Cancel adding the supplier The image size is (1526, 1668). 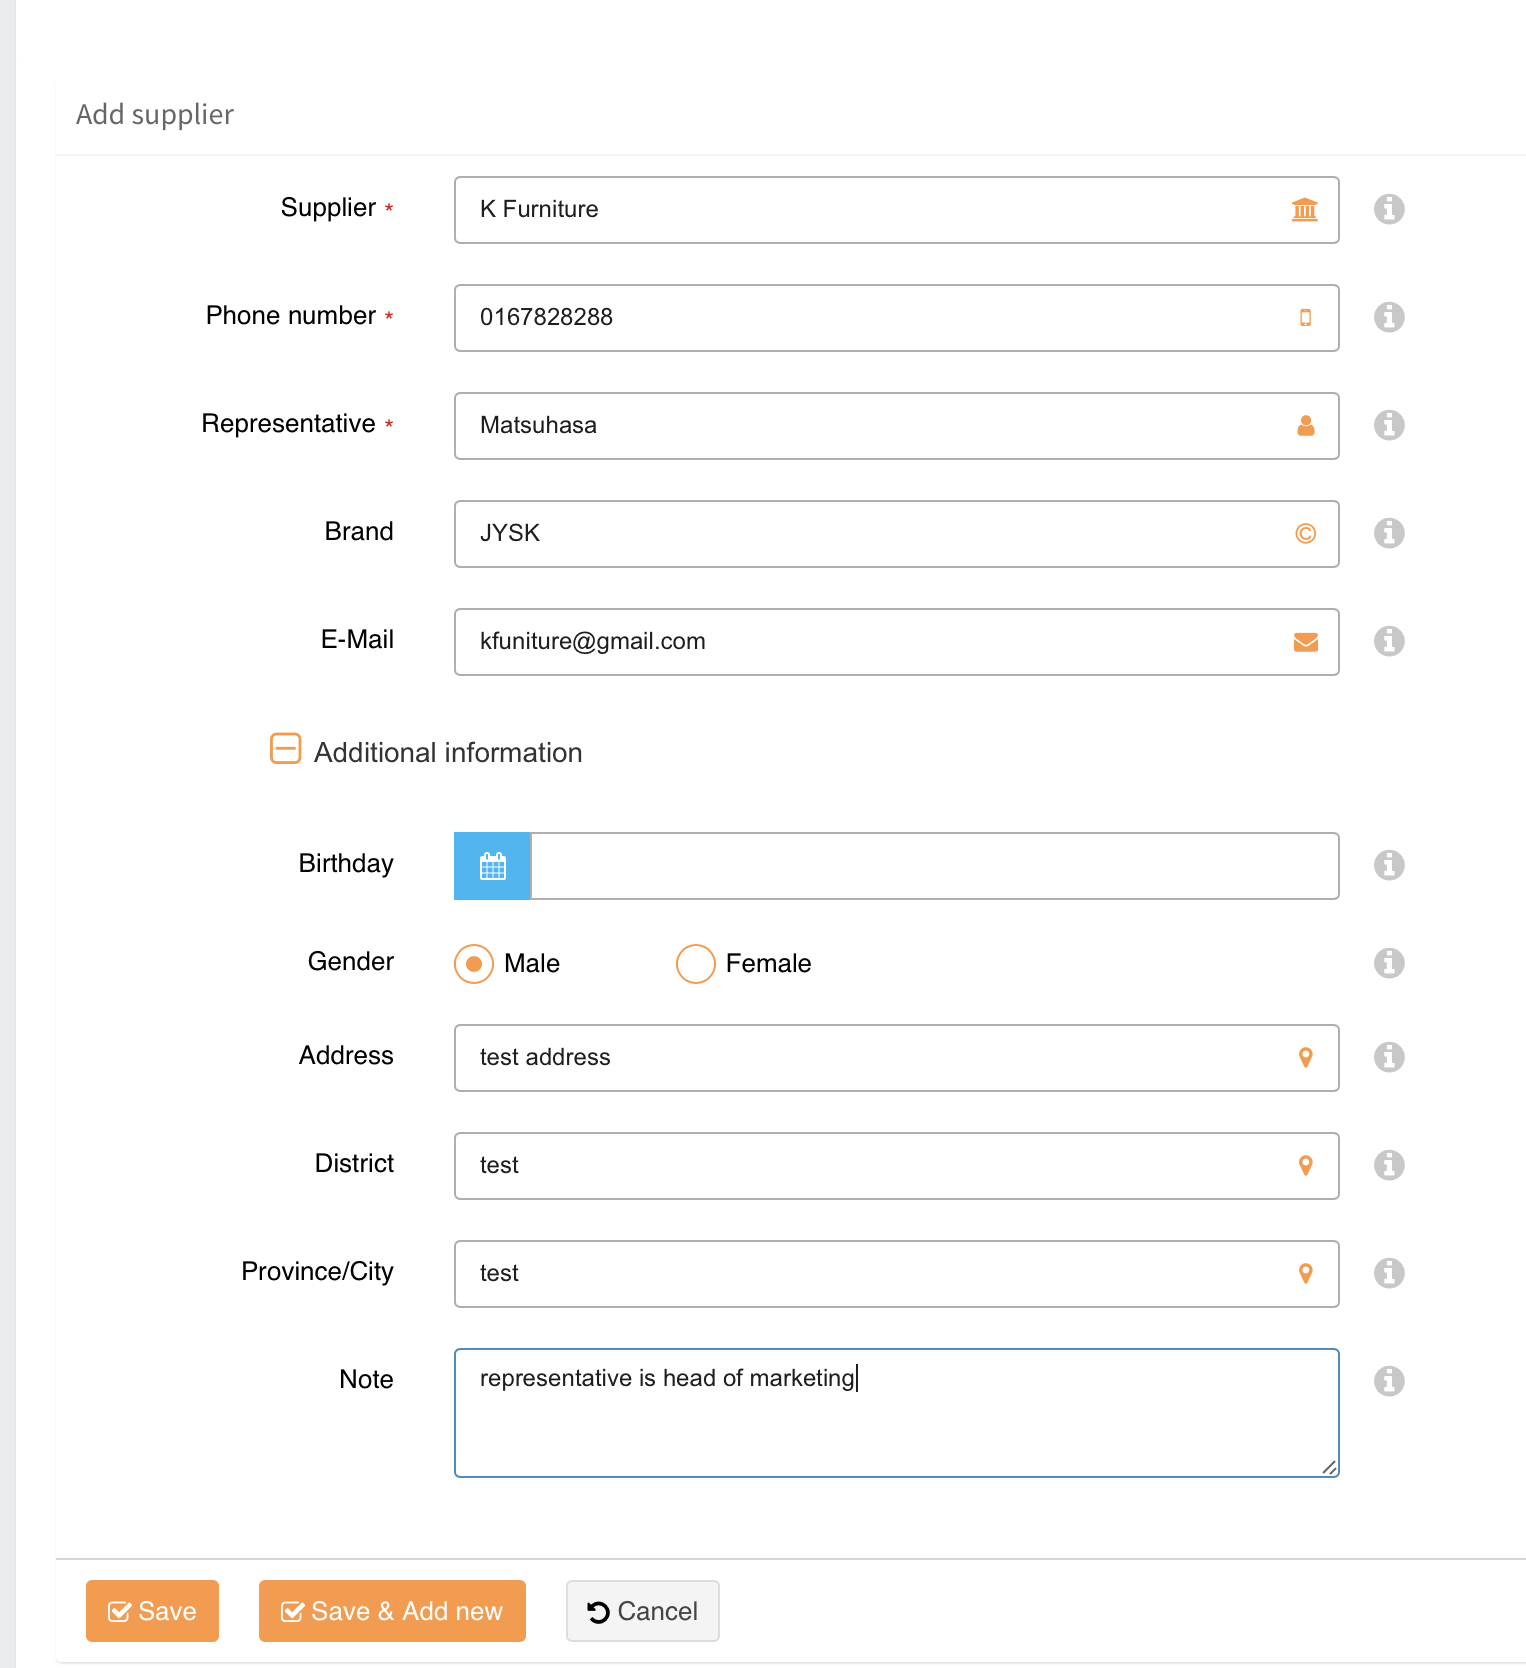[642, 1611]
